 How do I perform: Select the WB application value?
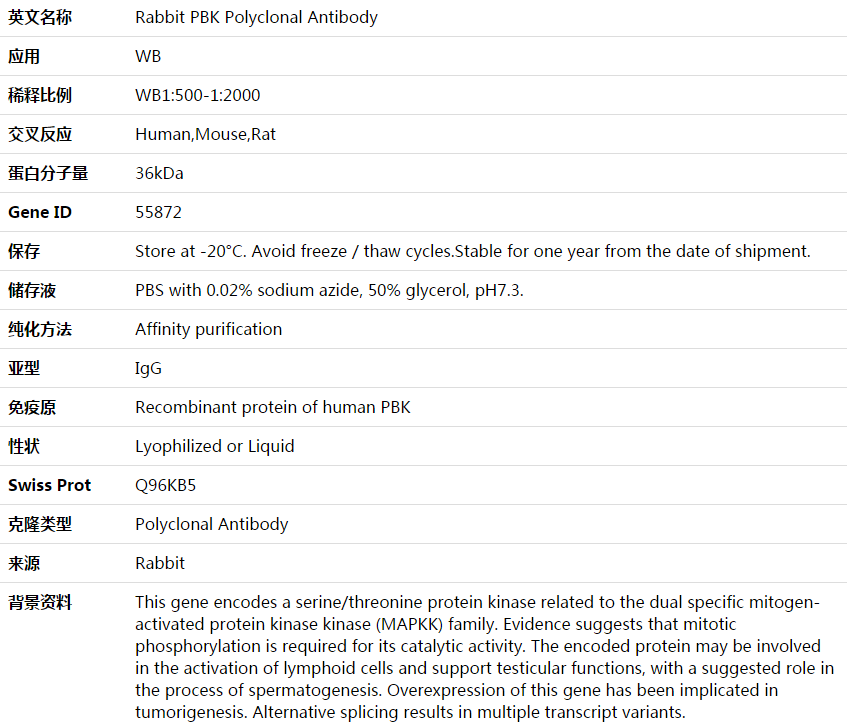point(148,56)
